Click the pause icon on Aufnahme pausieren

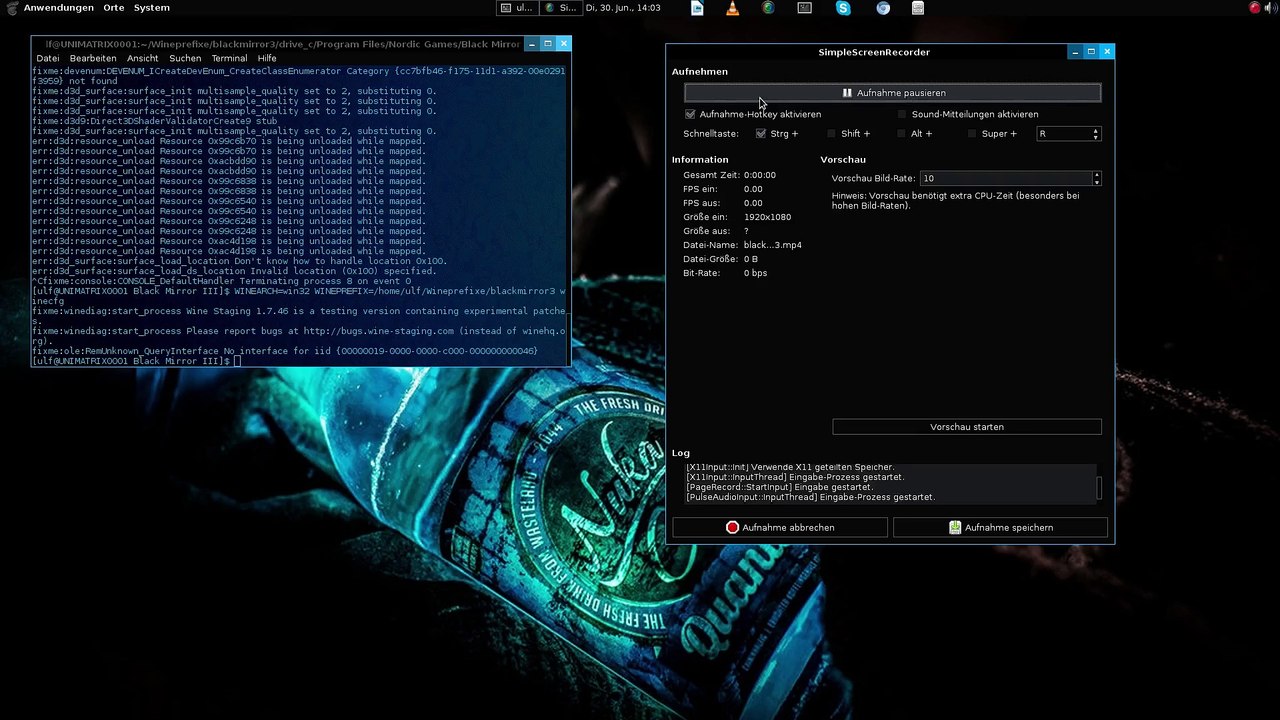847,93
